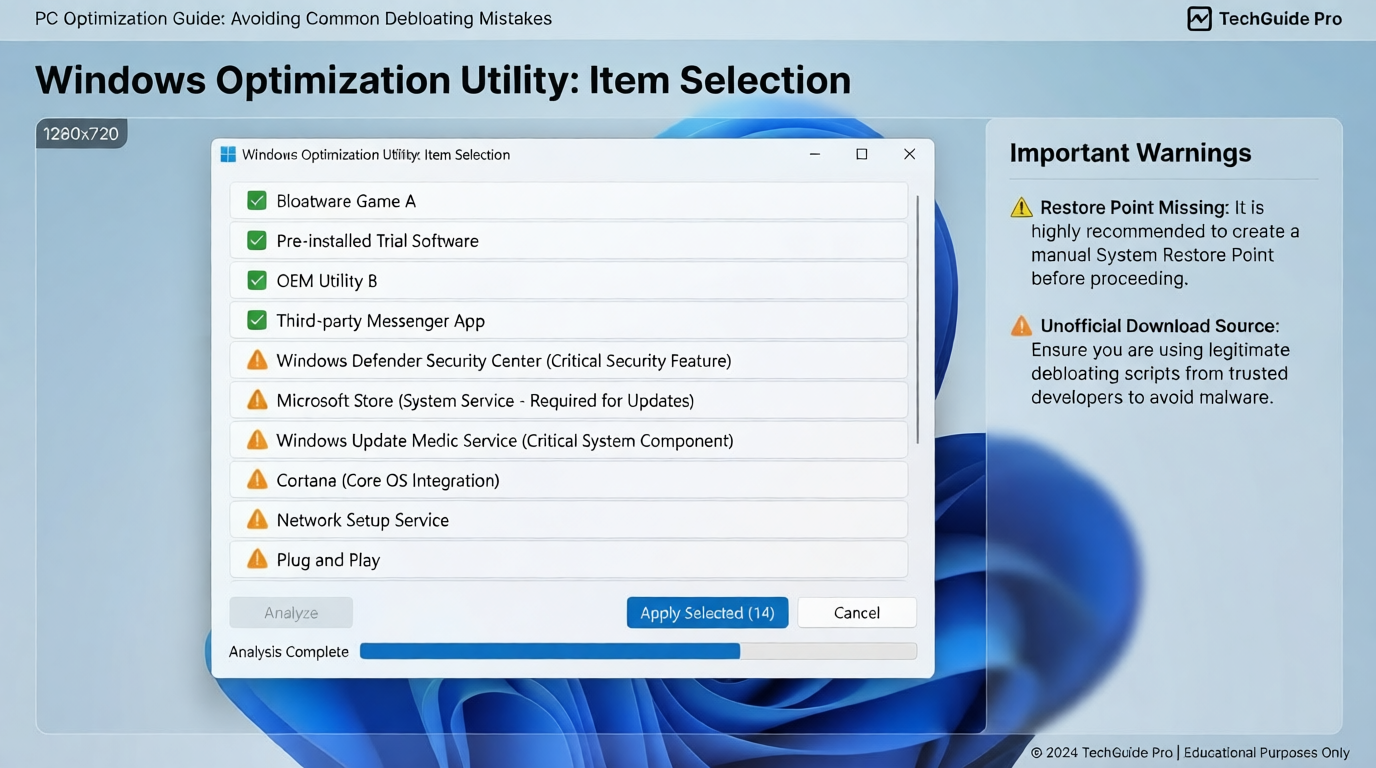Click warning icon beside Plug and Play

point(257,559)
